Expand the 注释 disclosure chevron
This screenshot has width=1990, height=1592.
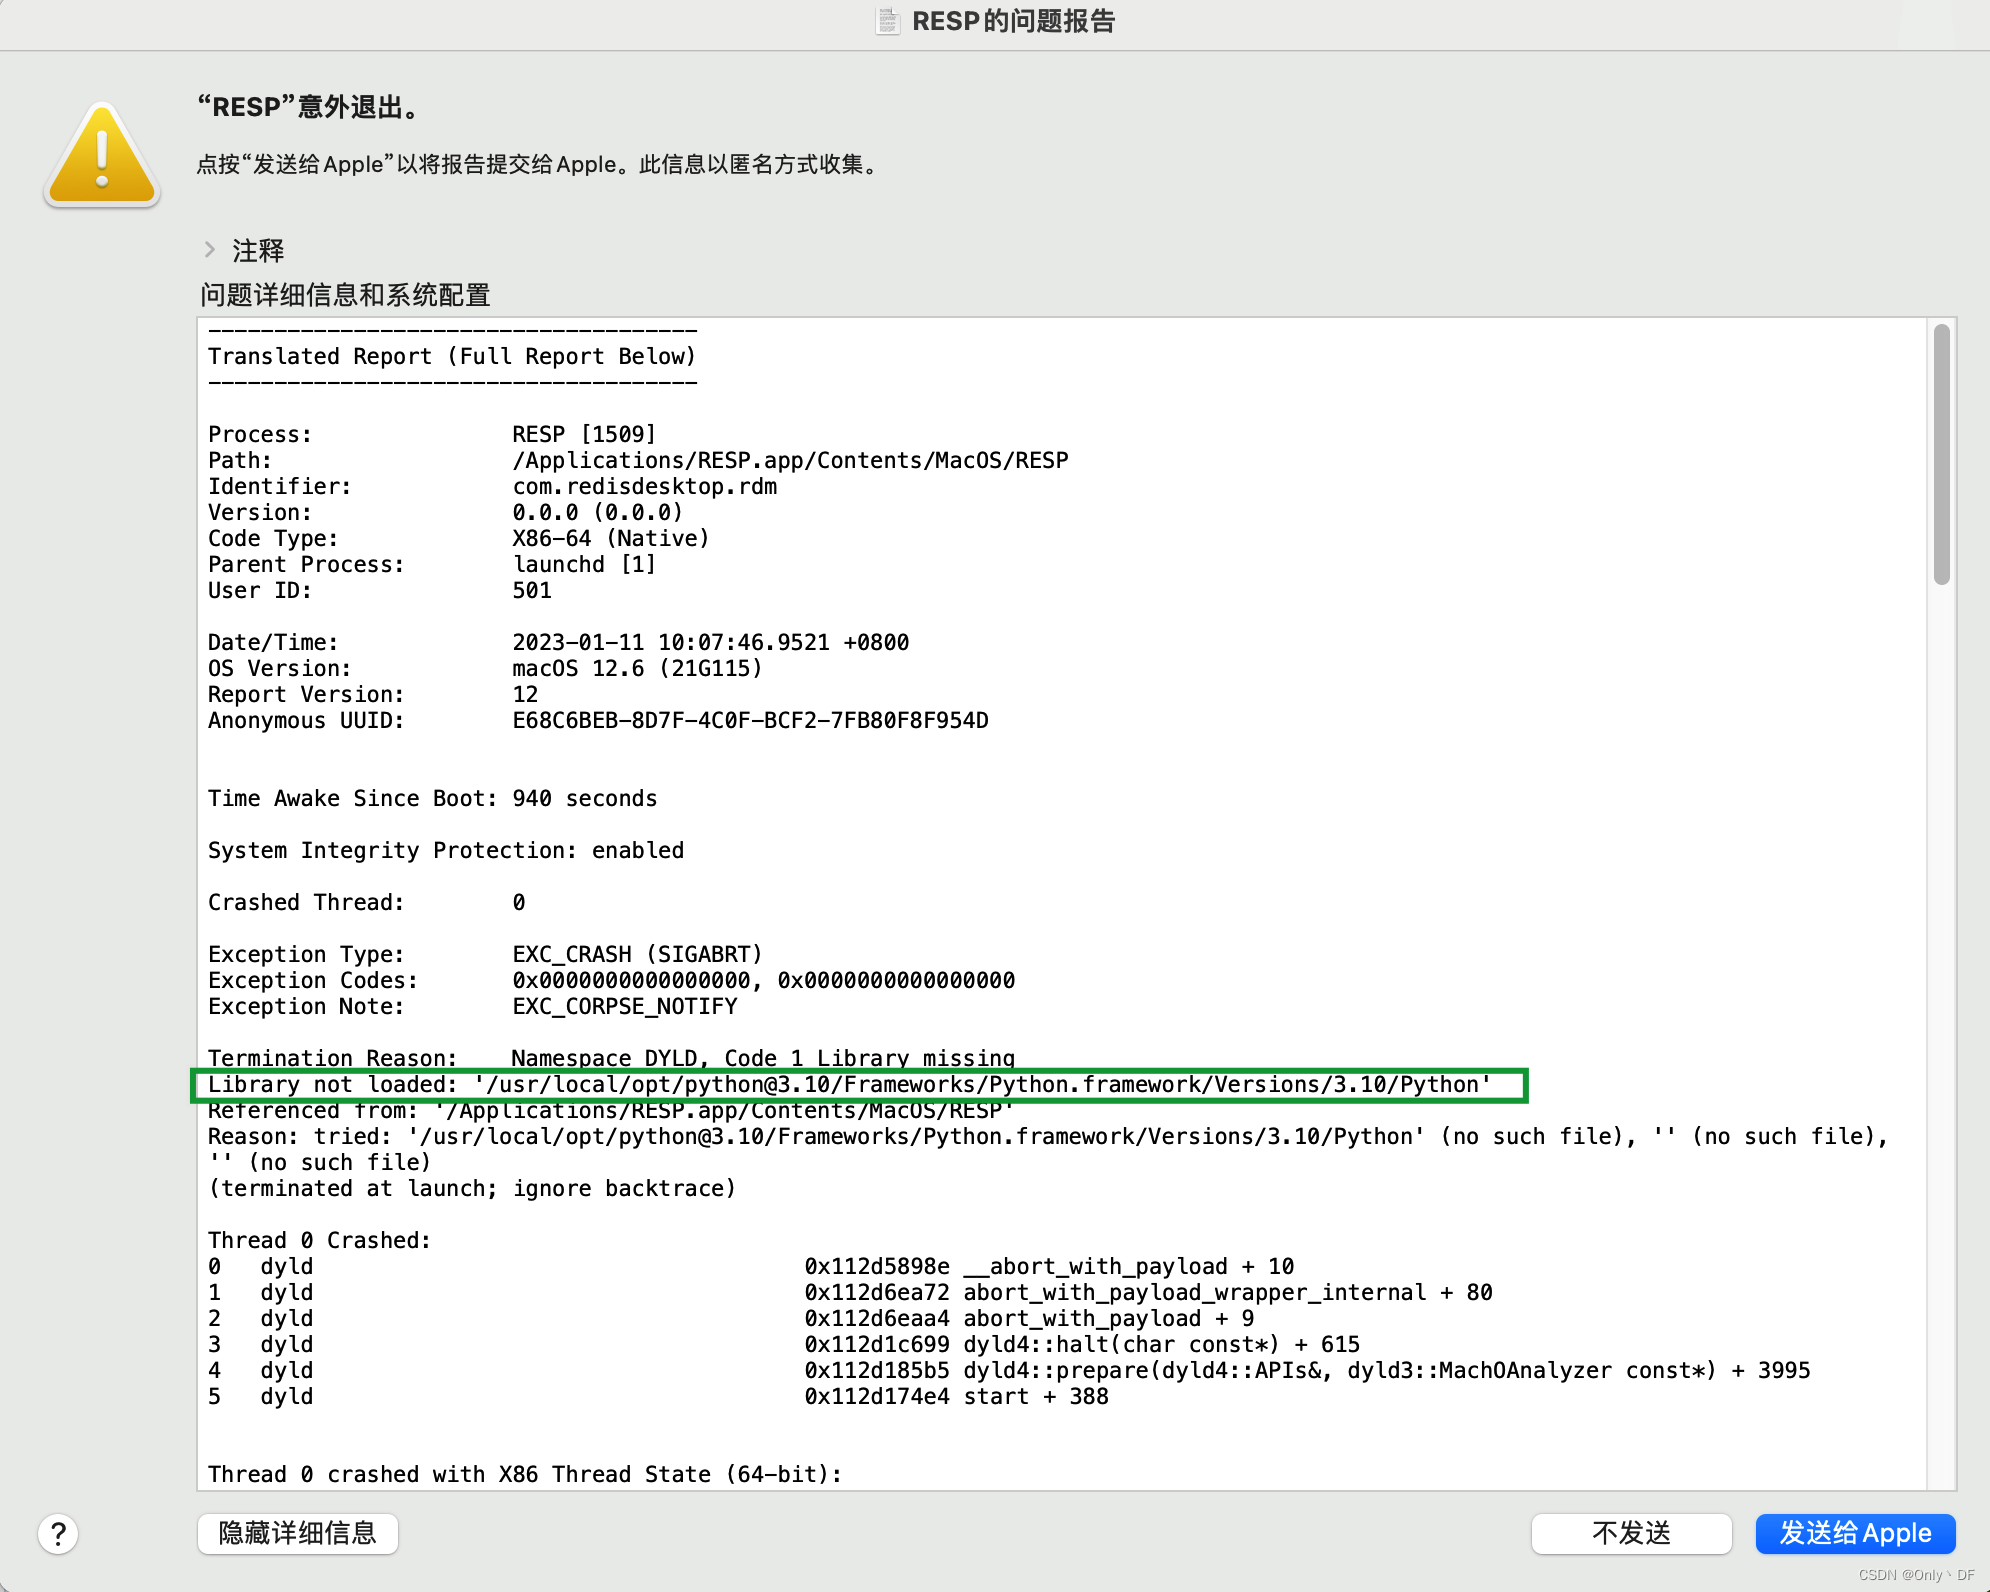click(210, 249)
